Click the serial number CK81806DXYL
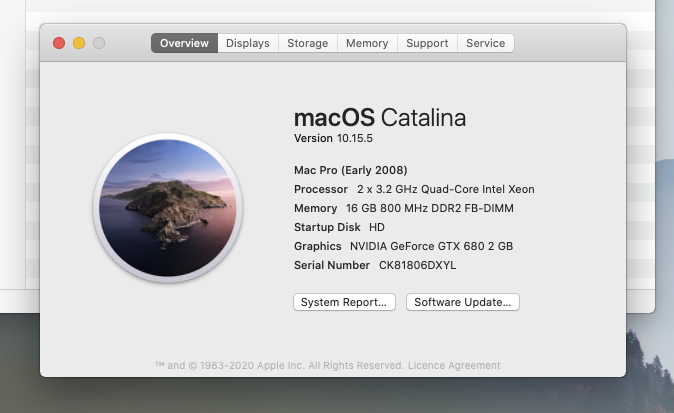The height and width of the screenshot is (413, 674). point(417,265)
